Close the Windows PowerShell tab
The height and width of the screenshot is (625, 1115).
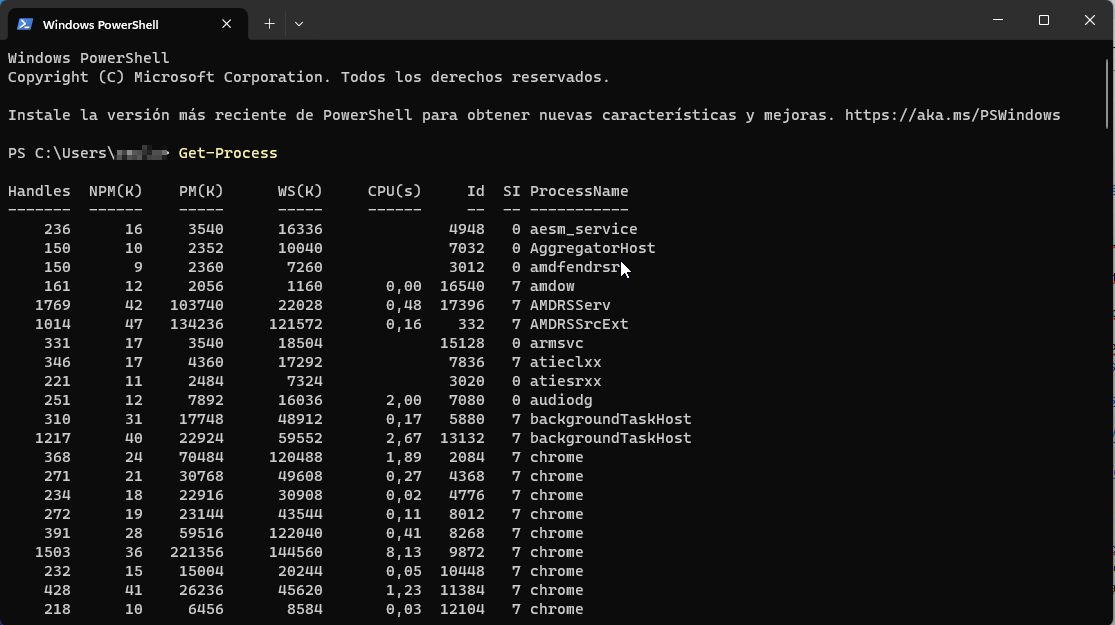point(226,23)
